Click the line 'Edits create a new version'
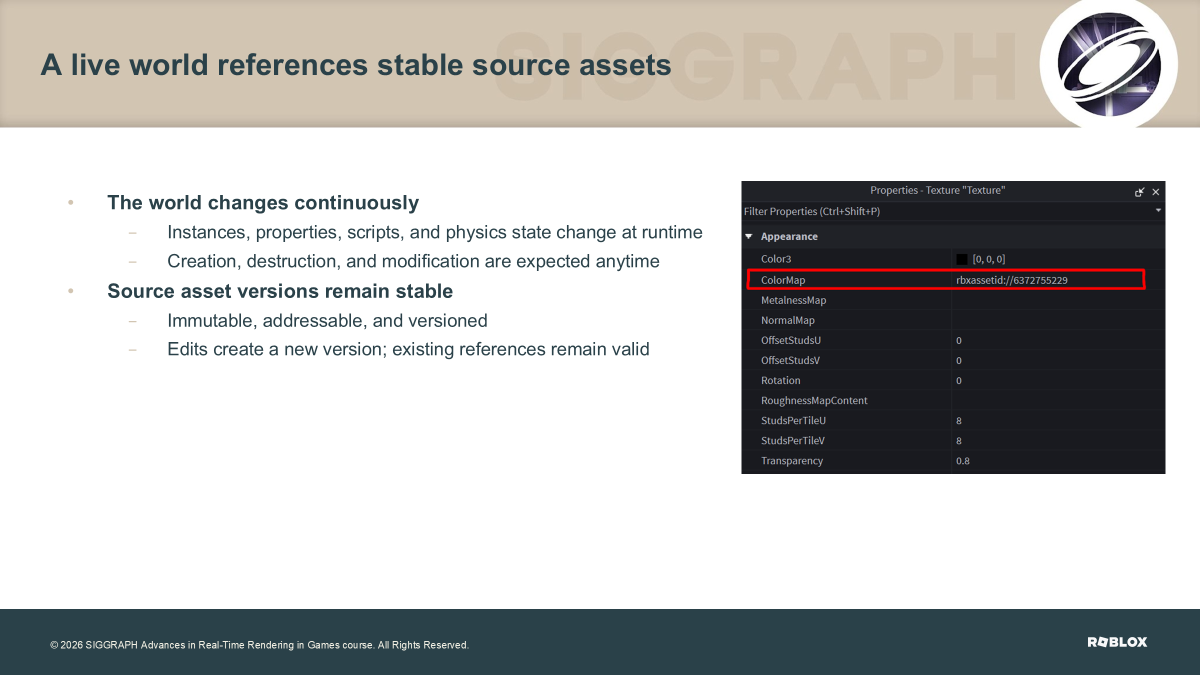The image size is (1200, 675). tap(409, 349)
